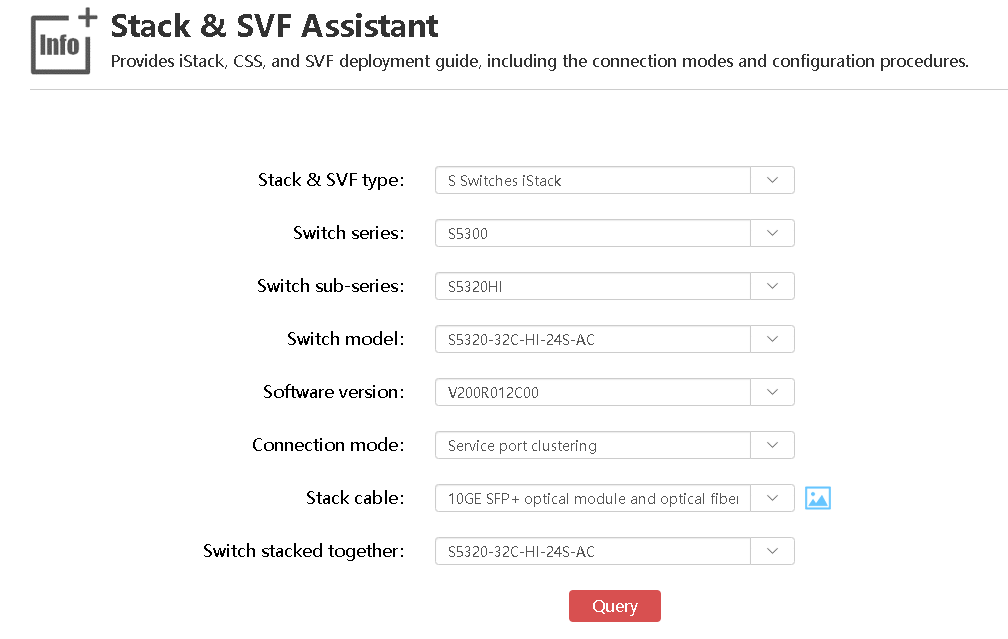Click the 'Switch sub-series:' label
1008x639 pixels.
click(330, 286)
